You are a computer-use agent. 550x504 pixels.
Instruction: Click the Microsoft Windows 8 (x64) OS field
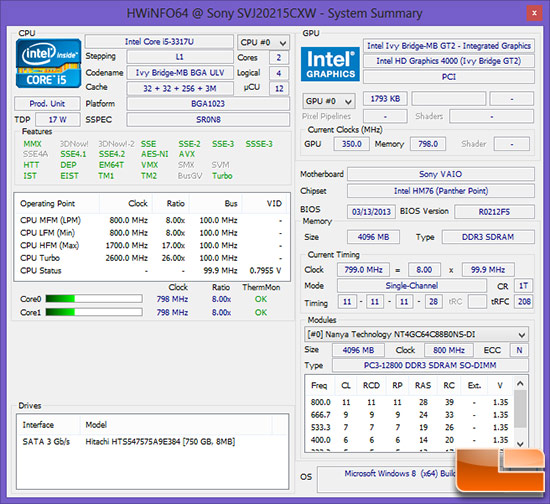click(x=386, y=479)
